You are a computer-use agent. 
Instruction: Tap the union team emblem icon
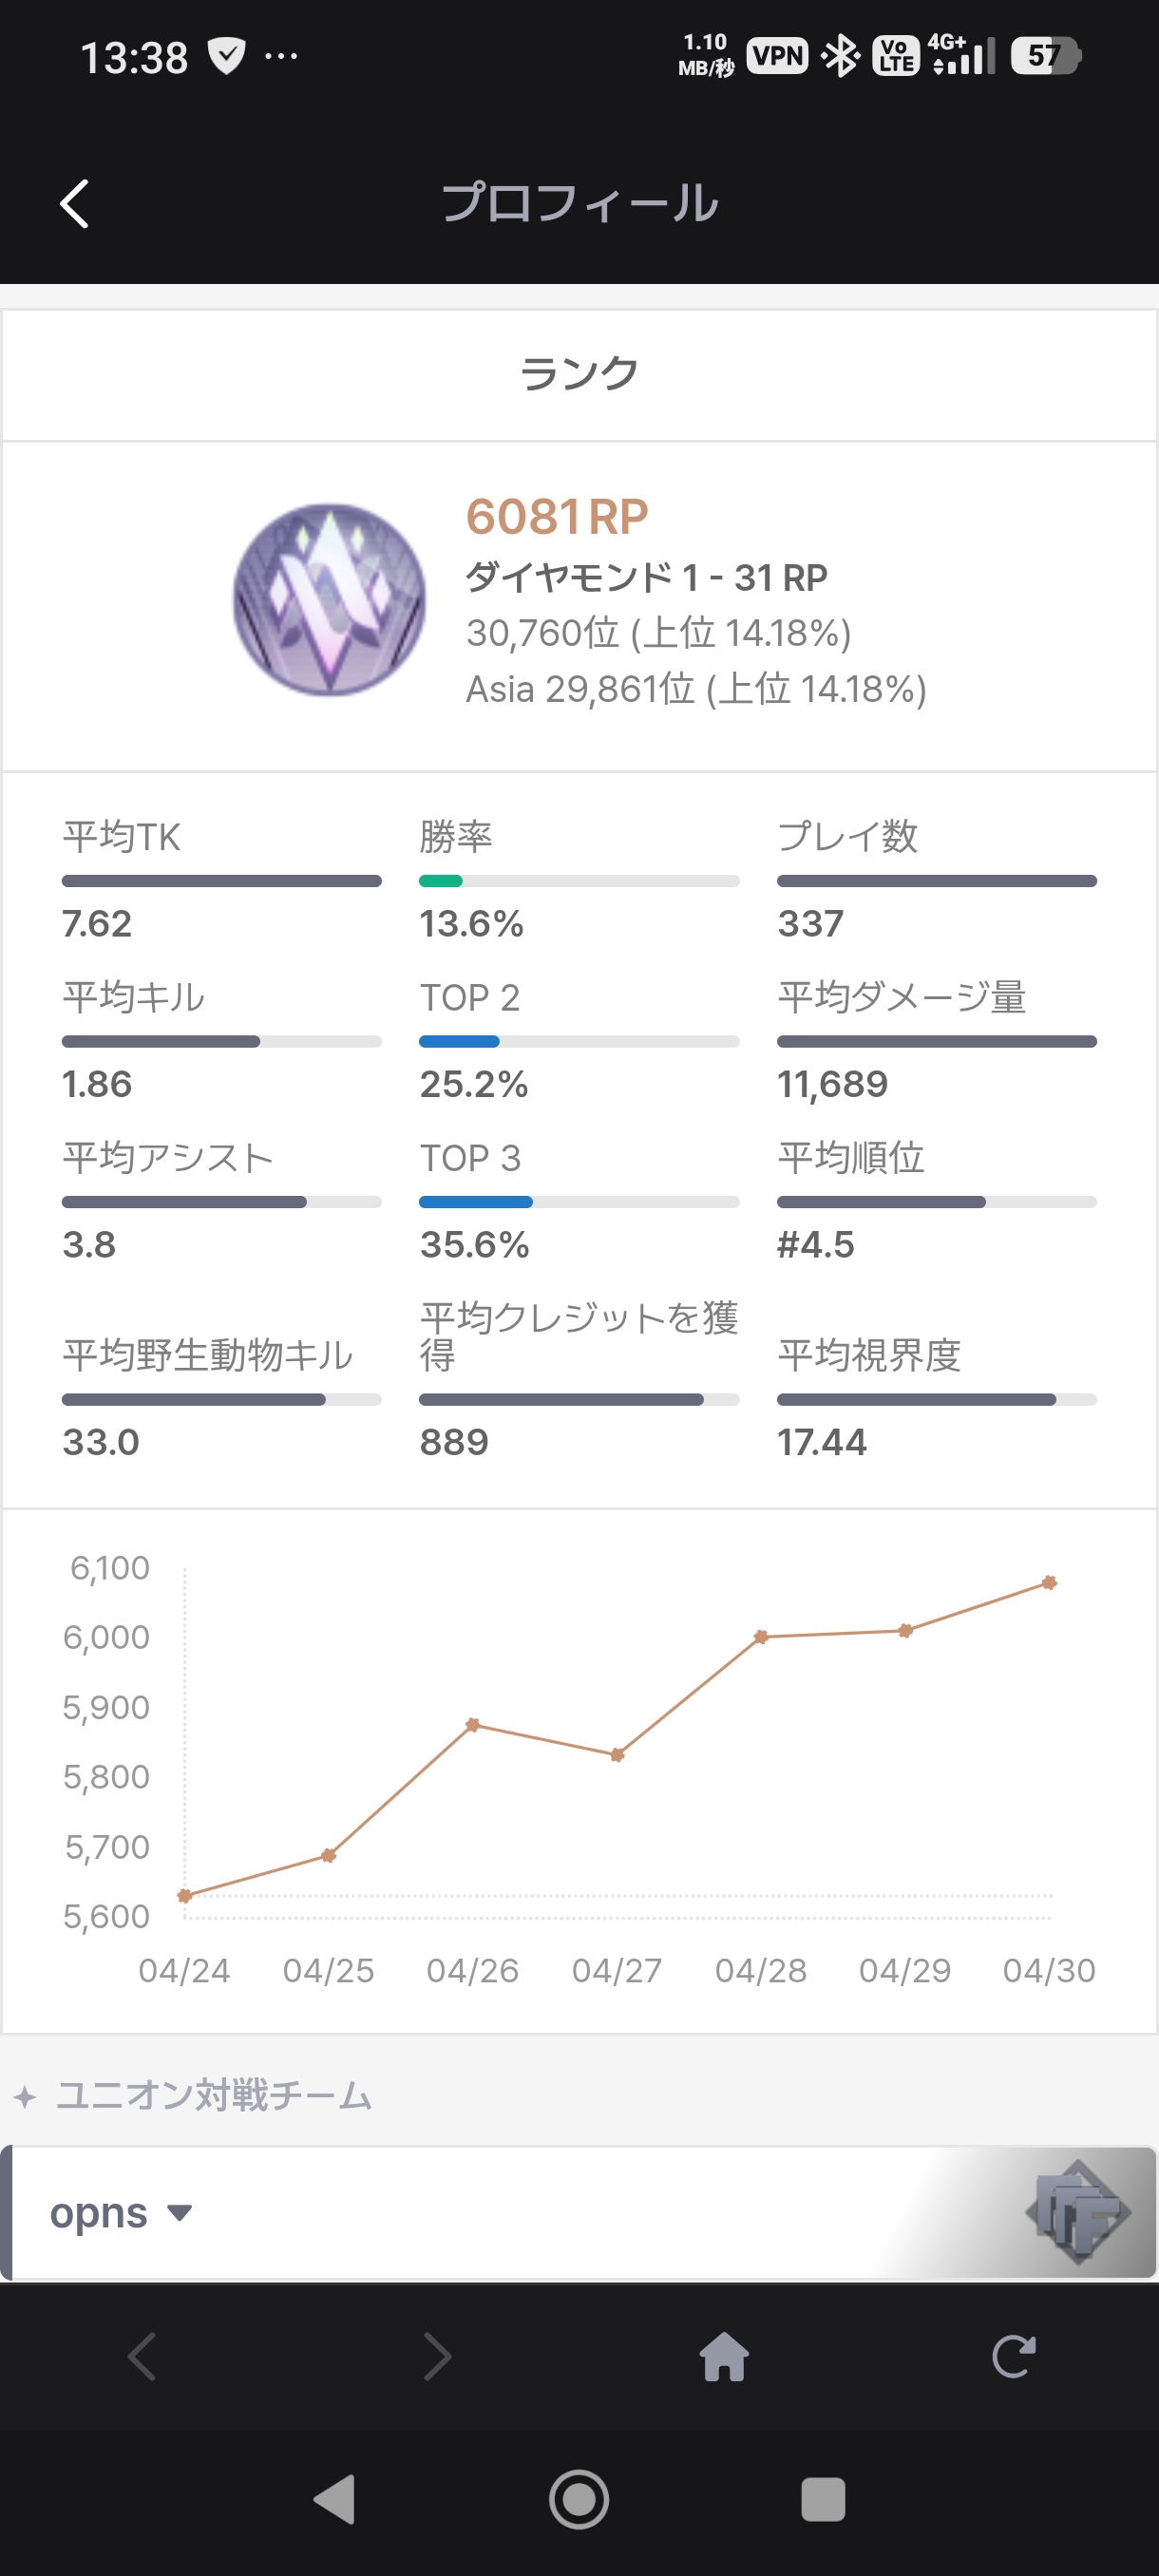1077,2213
